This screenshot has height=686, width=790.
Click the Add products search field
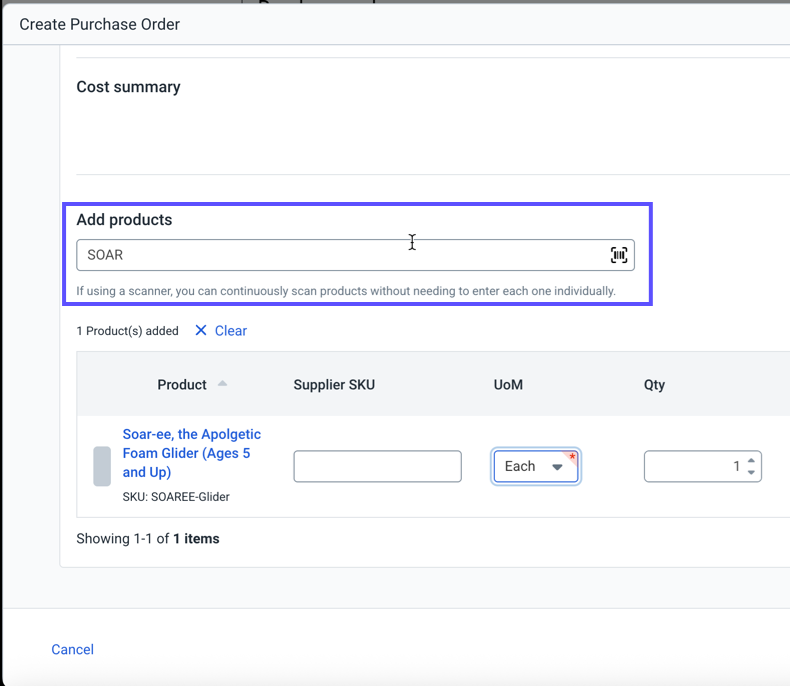pos(355,255)
